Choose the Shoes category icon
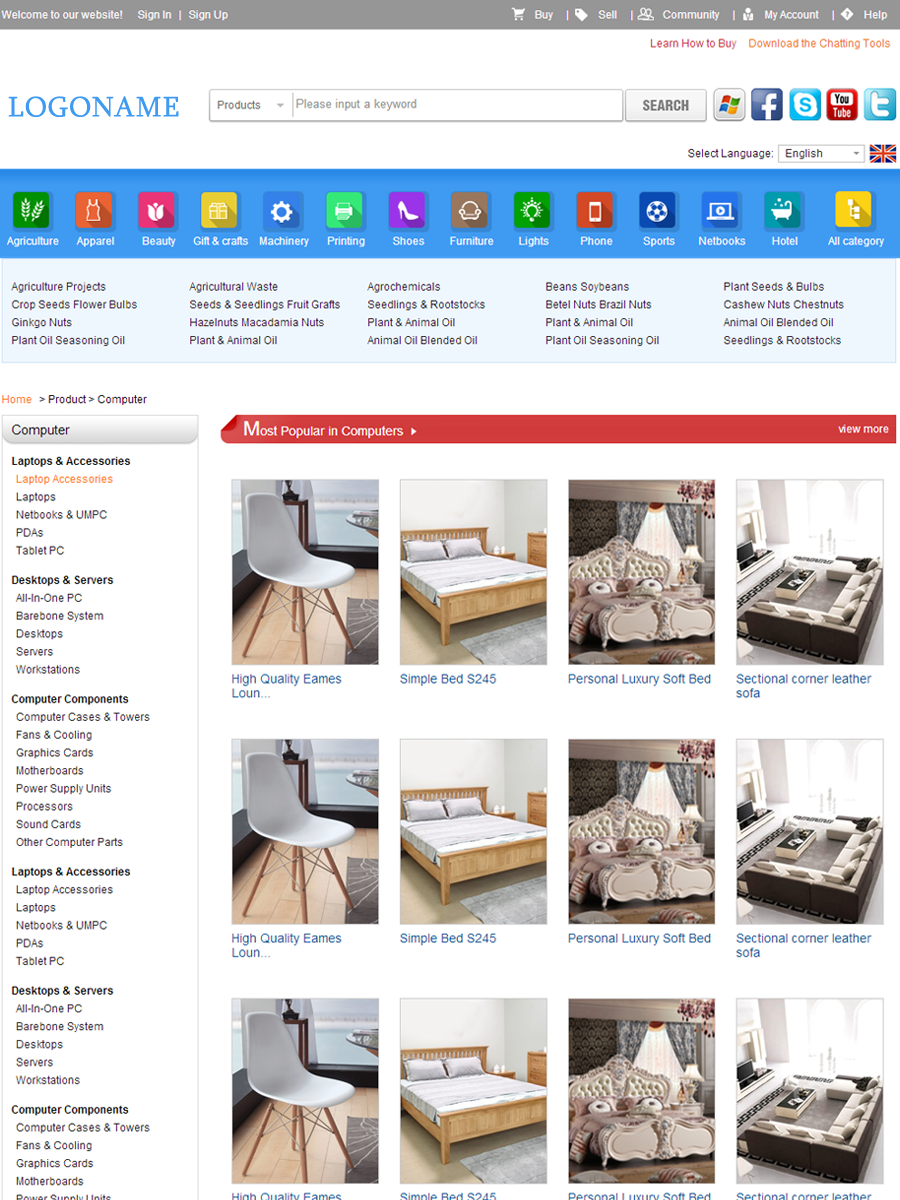The image size is (900, 1200). pos(408,210)
